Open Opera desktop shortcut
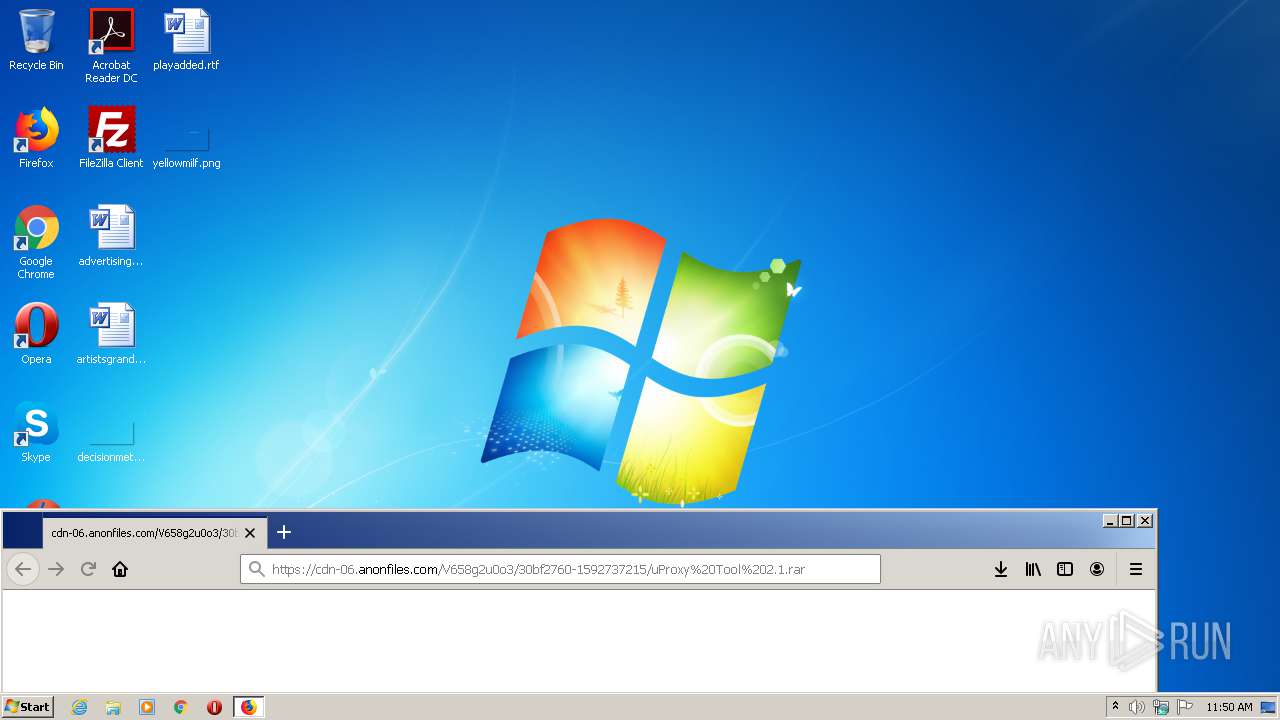The width and height of the screenshot is (1280, 720). [36, 334]
